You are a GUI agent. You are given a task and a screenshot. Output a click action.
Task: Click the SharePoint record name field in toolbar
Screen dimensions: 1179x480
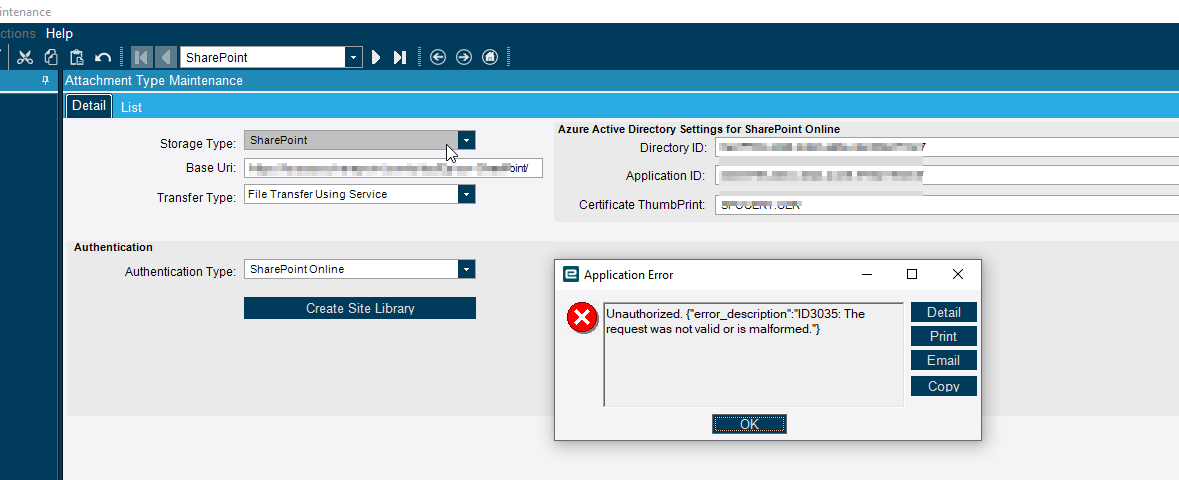click(262, 57)
